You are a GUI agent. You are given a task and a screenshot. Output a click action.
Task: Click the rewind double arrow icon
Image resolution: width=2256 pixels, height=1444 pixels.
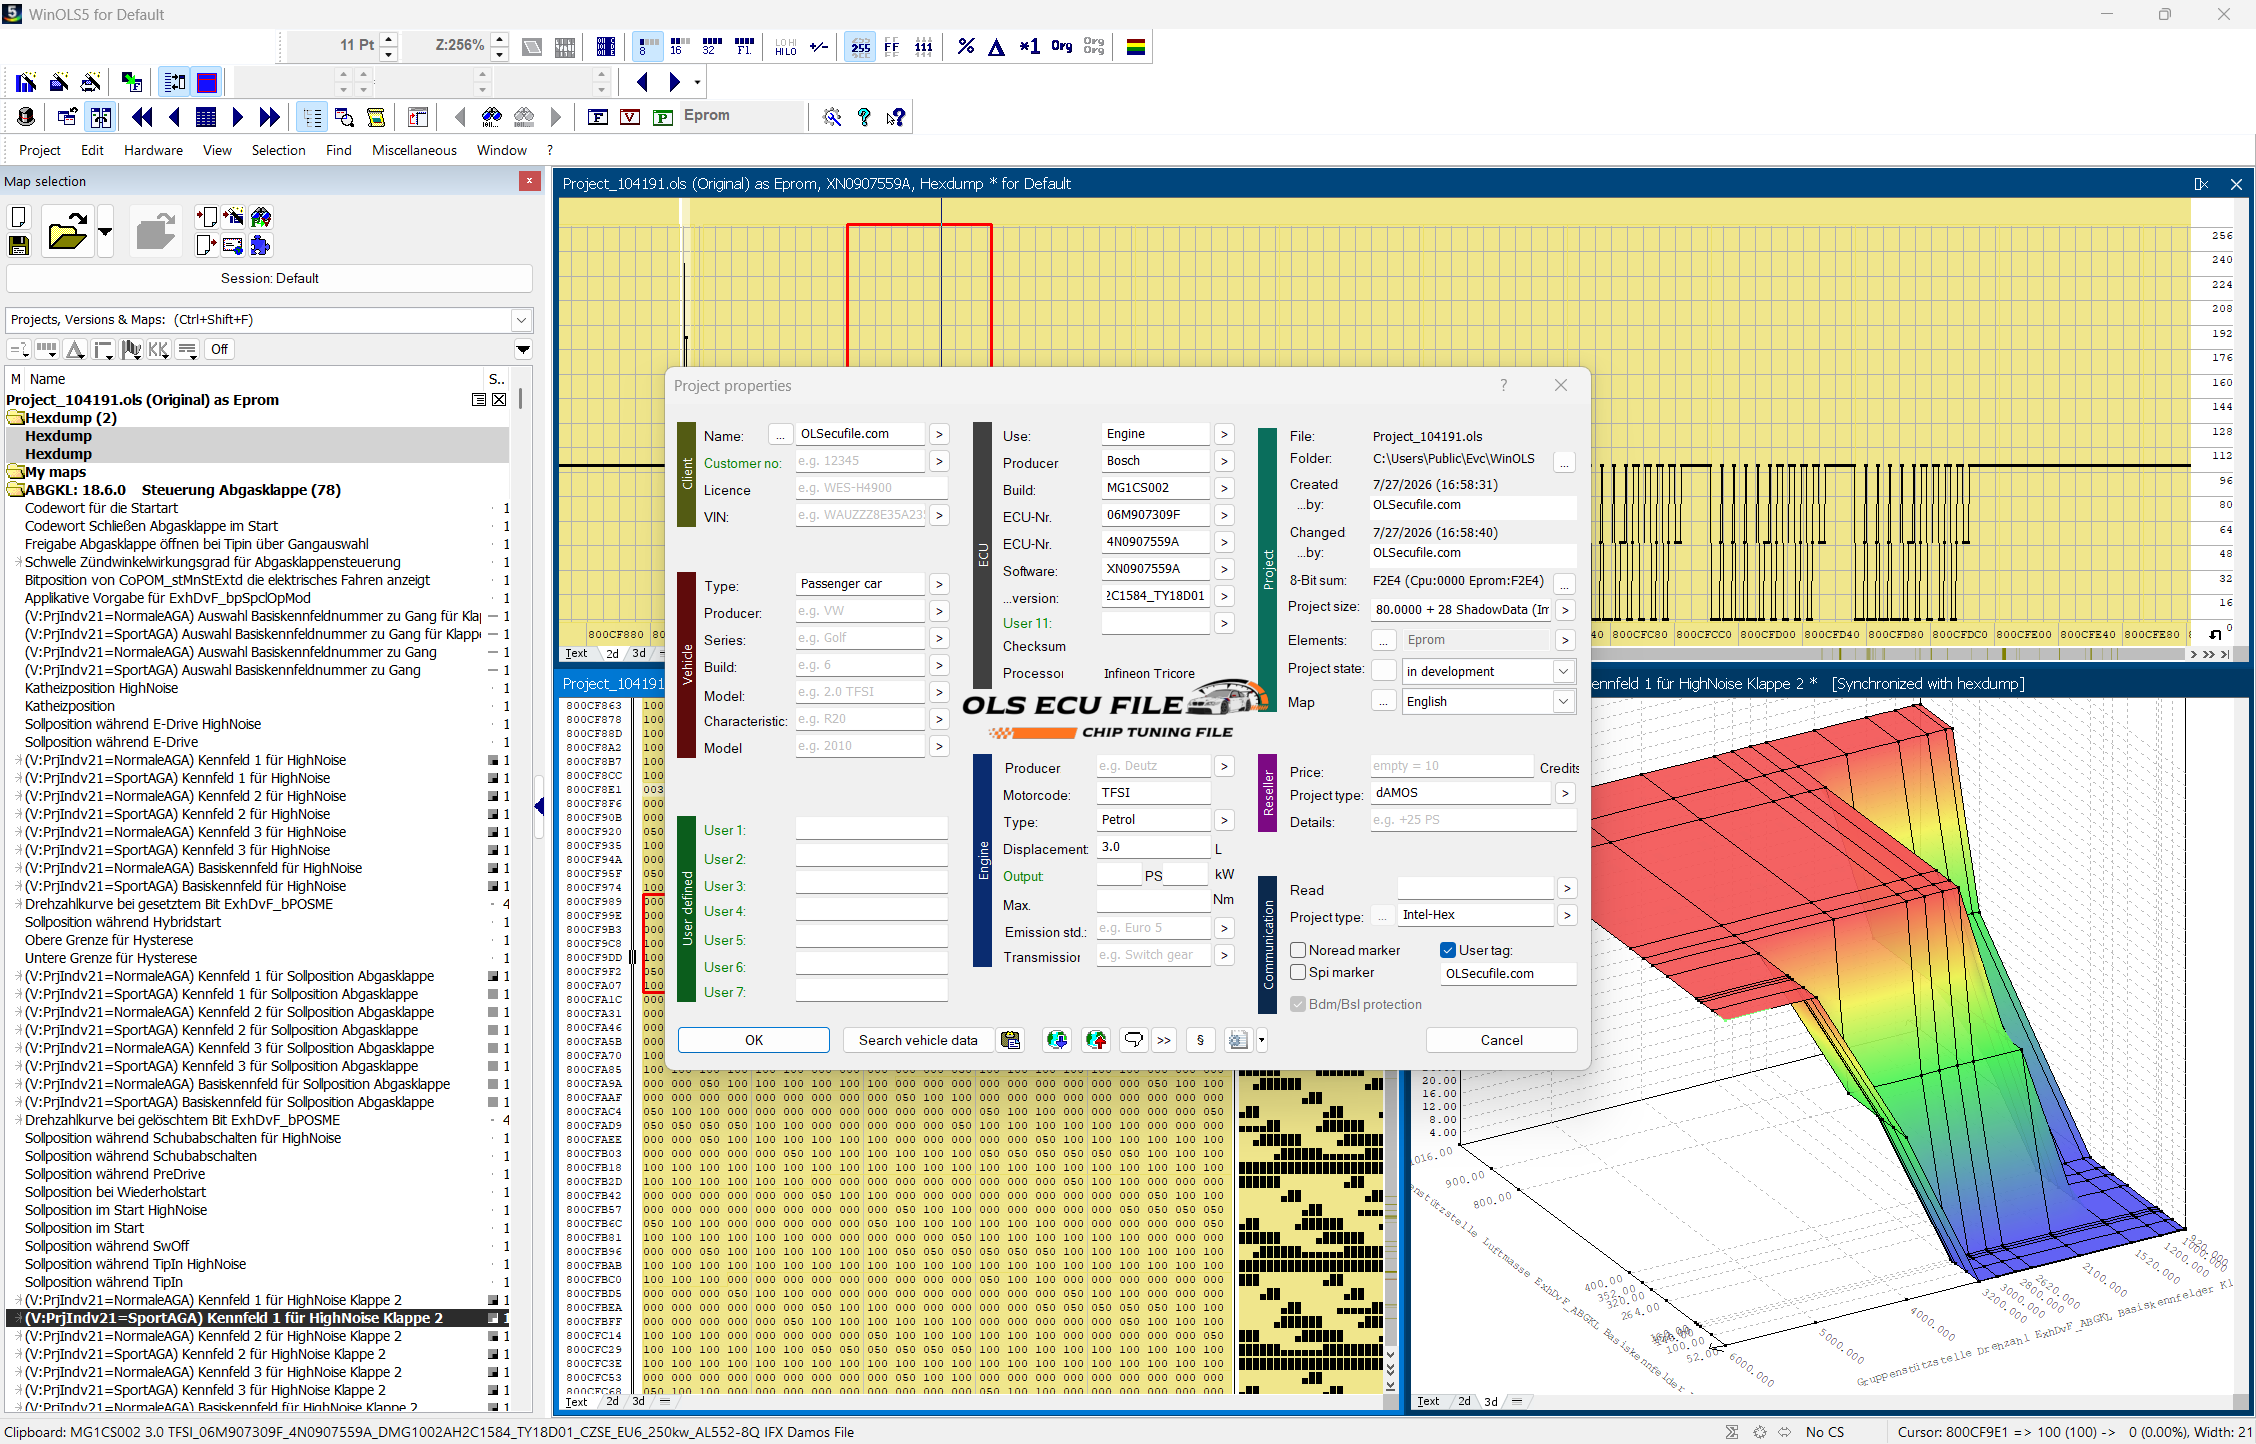coord(142,117)
